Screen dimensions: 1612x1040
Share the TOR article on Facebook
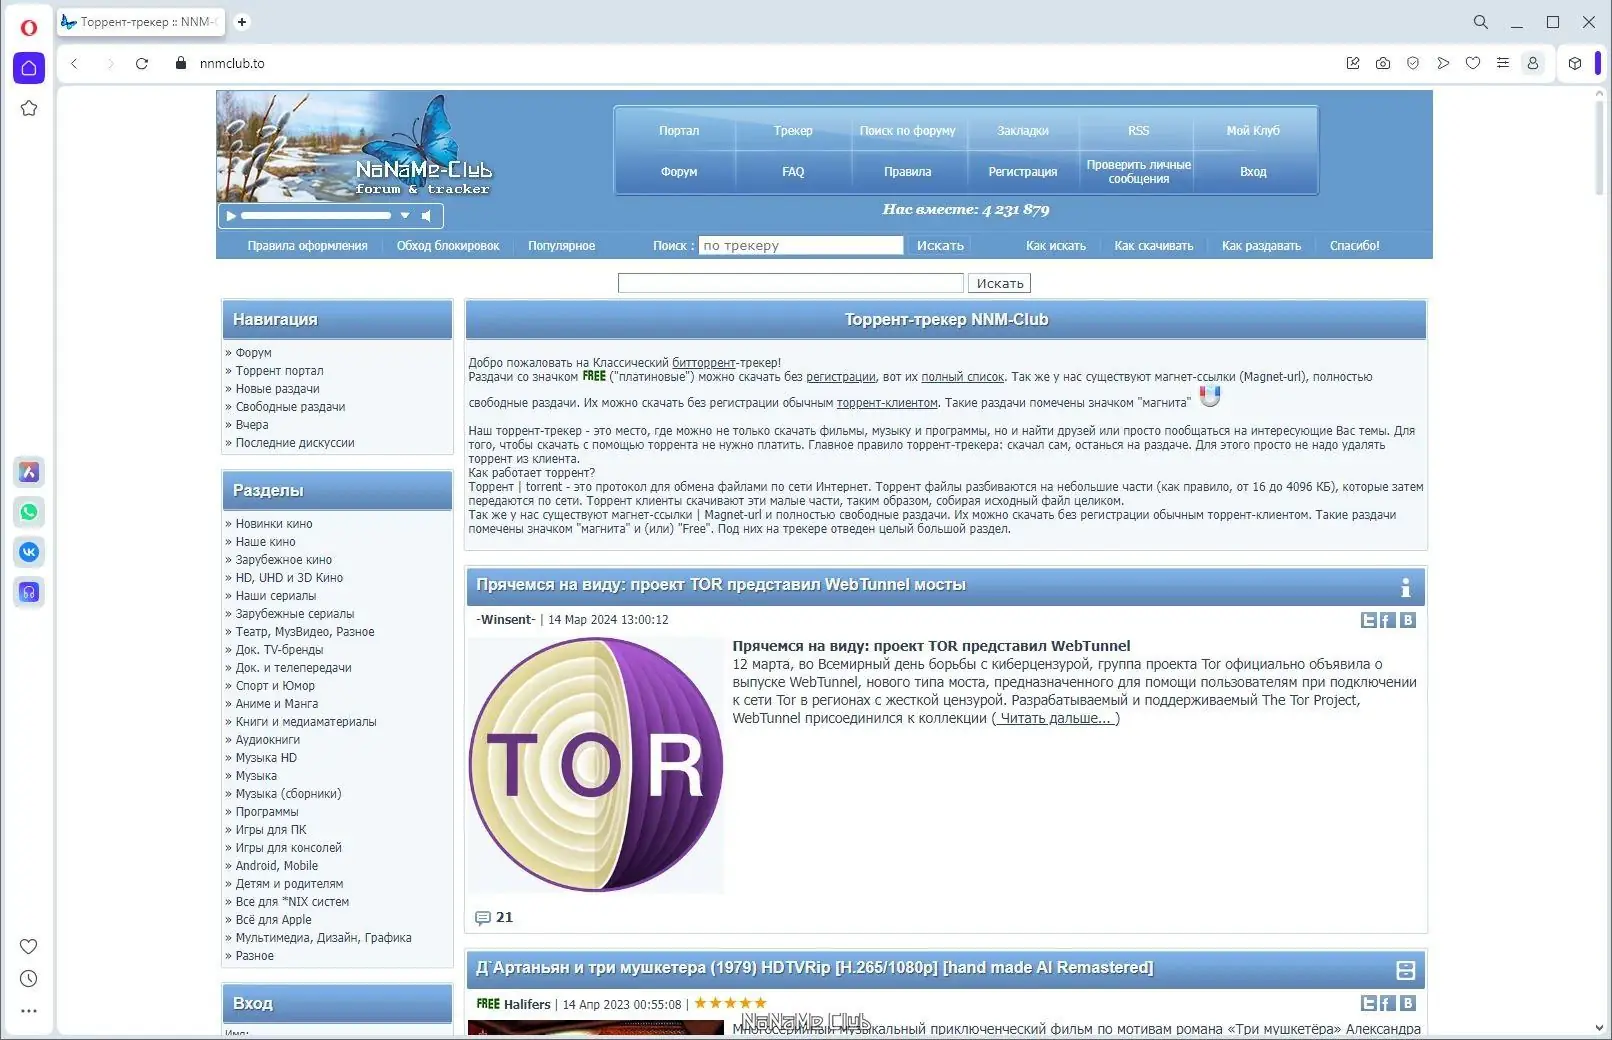coord(1387,620)
